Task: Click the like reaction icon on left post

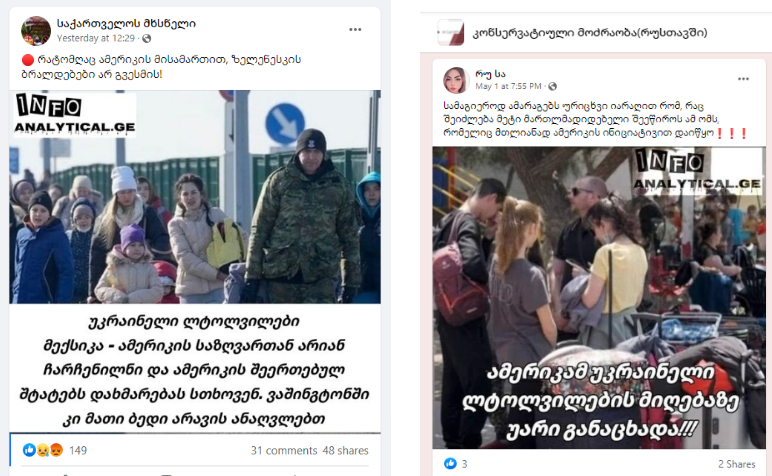Action: click(29, 450)
